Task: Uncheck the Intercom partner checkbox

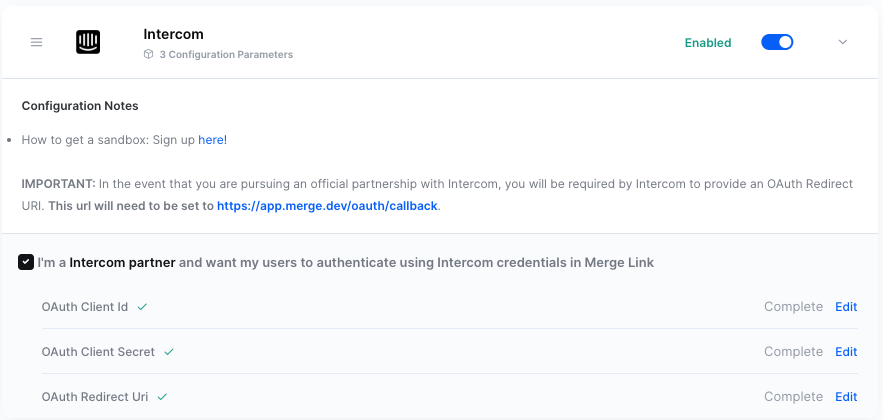Action: click(26, 262)
